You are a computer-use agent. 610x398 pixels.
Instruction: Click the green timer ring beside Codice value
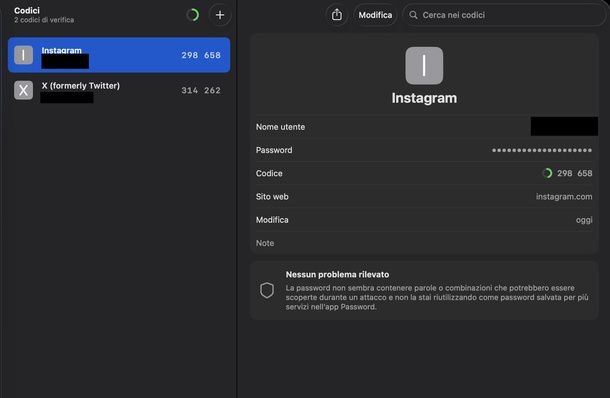coord(547,173)
